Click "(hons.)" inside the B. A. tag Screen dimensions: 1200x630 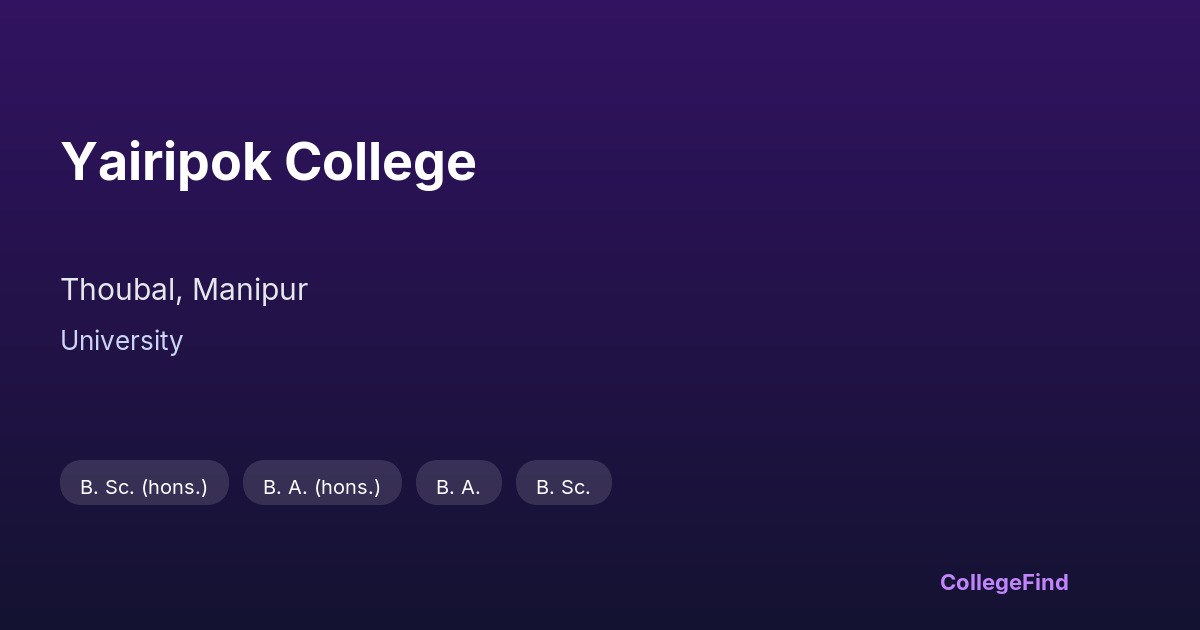(x=348, y=487)
